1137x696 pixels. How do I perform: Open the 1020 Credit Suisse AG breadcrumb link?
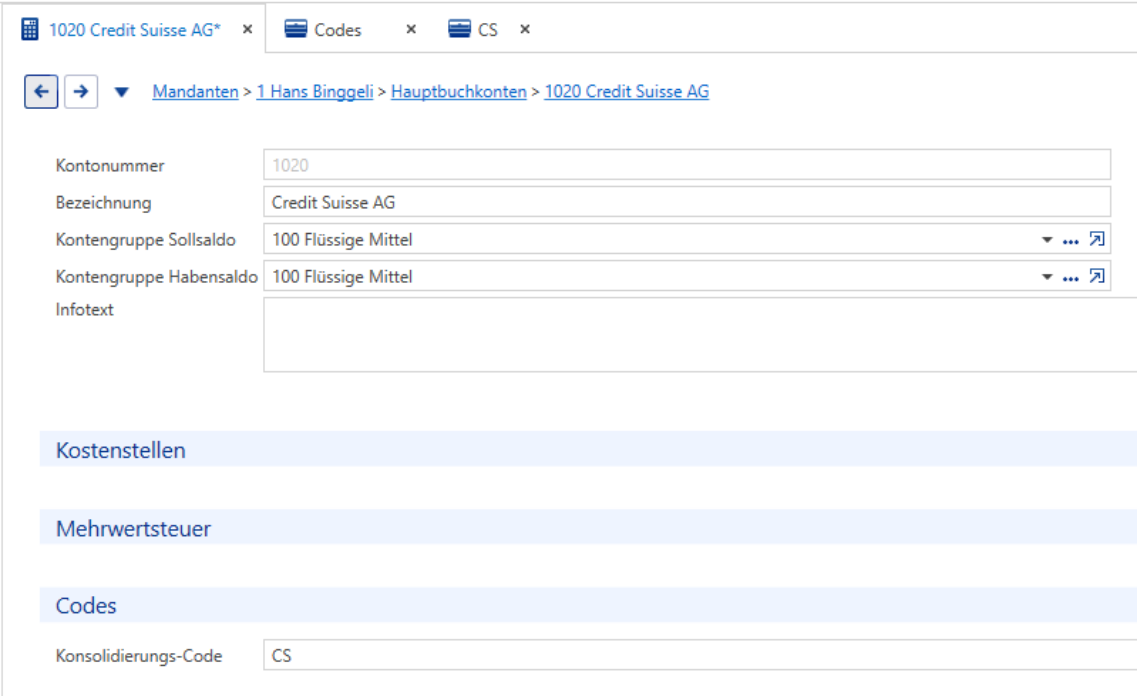click(x=627, y=92)
